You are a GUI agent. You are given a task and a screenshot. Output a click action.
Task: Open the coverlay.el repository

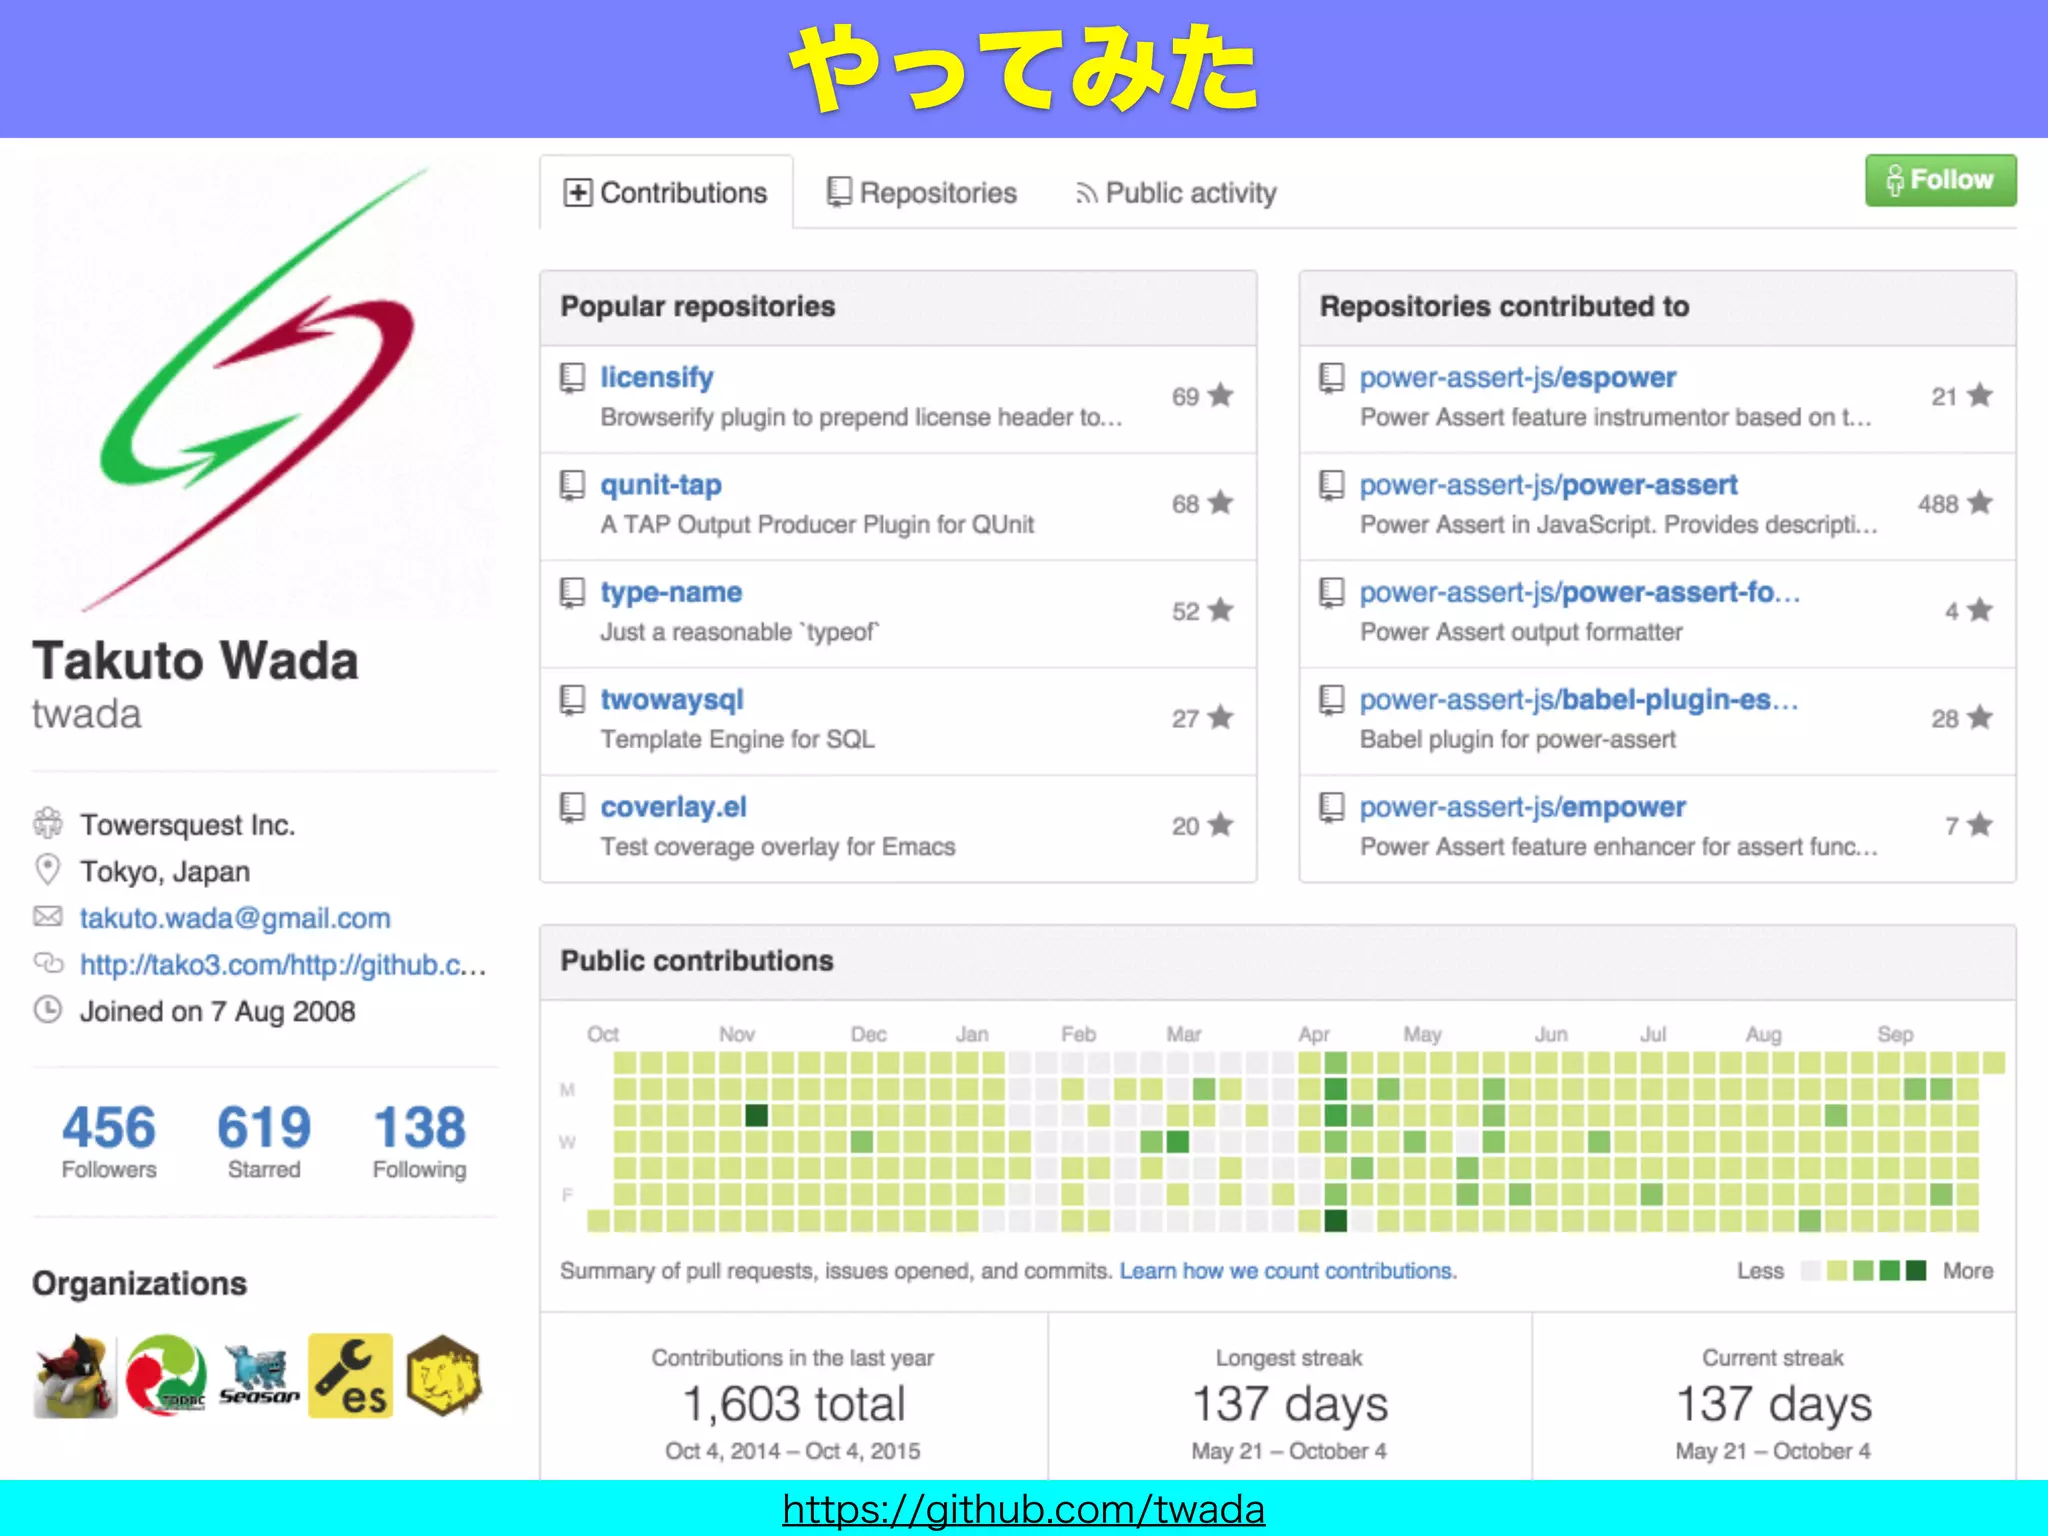point(673,807)
